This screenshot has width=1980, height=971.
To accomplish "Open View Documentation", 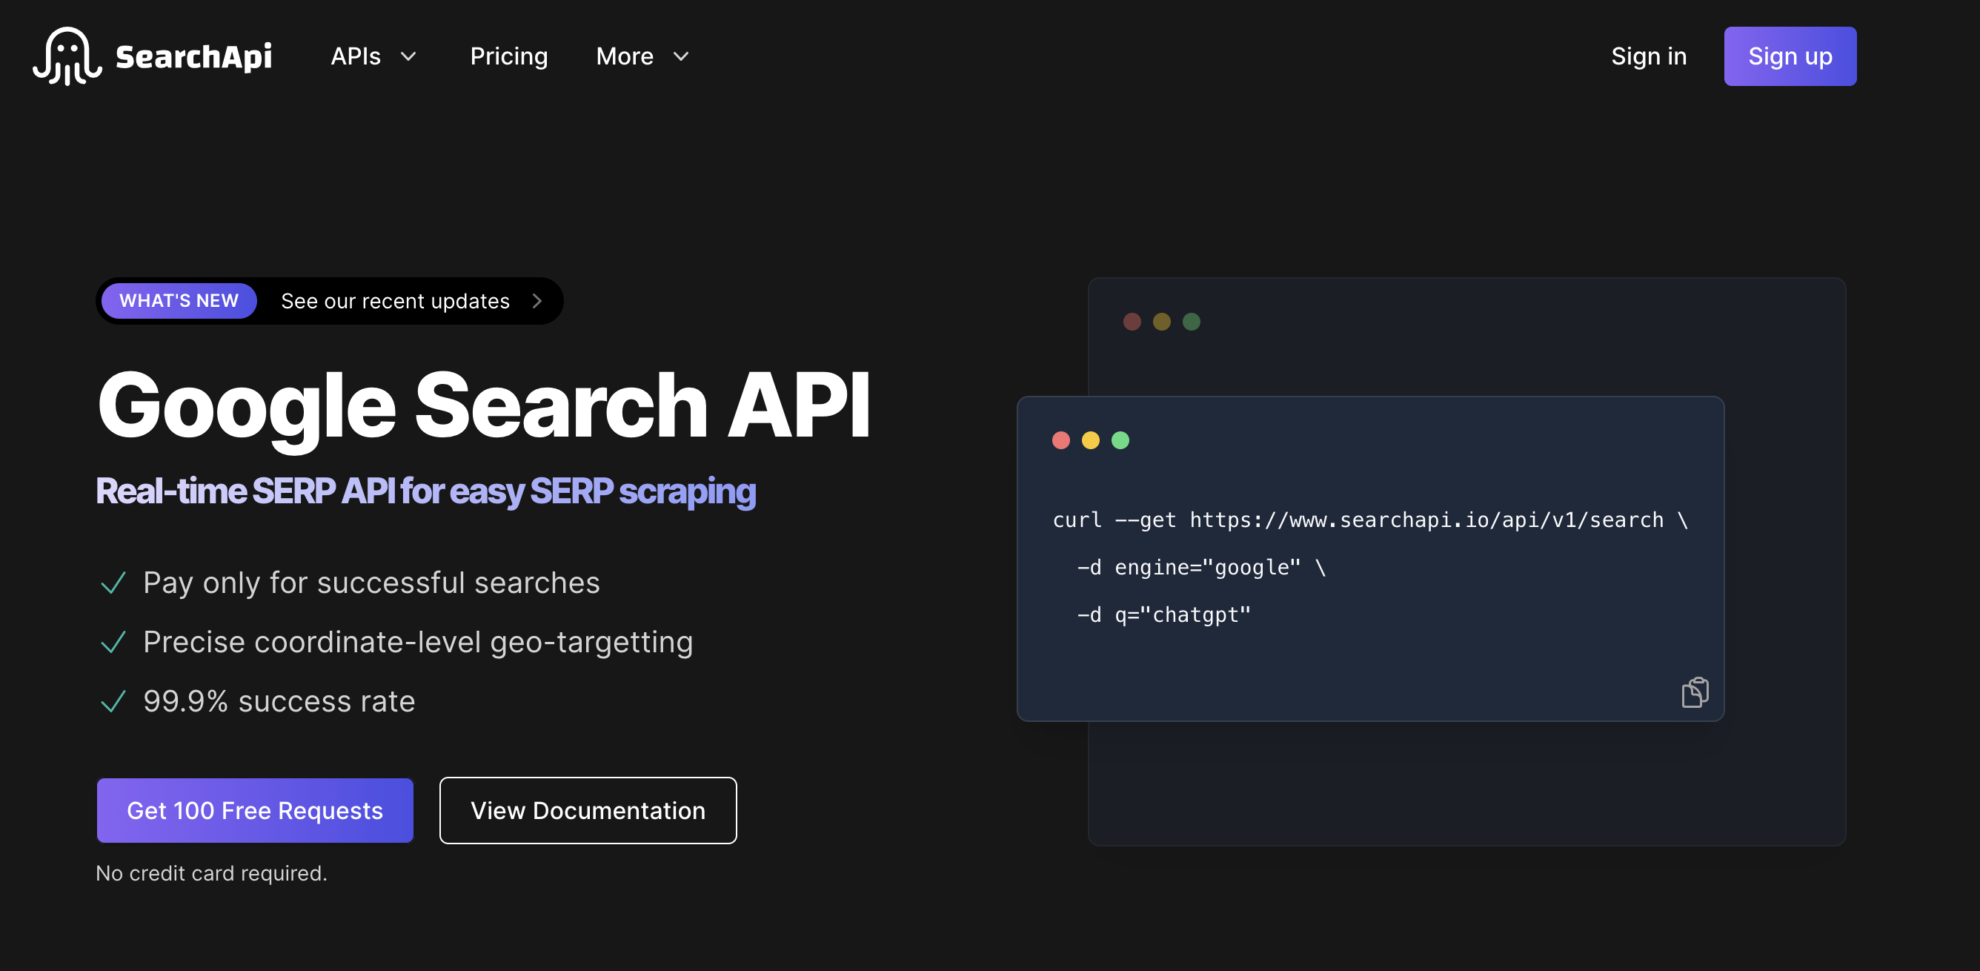I will click(x=587, y=810).
